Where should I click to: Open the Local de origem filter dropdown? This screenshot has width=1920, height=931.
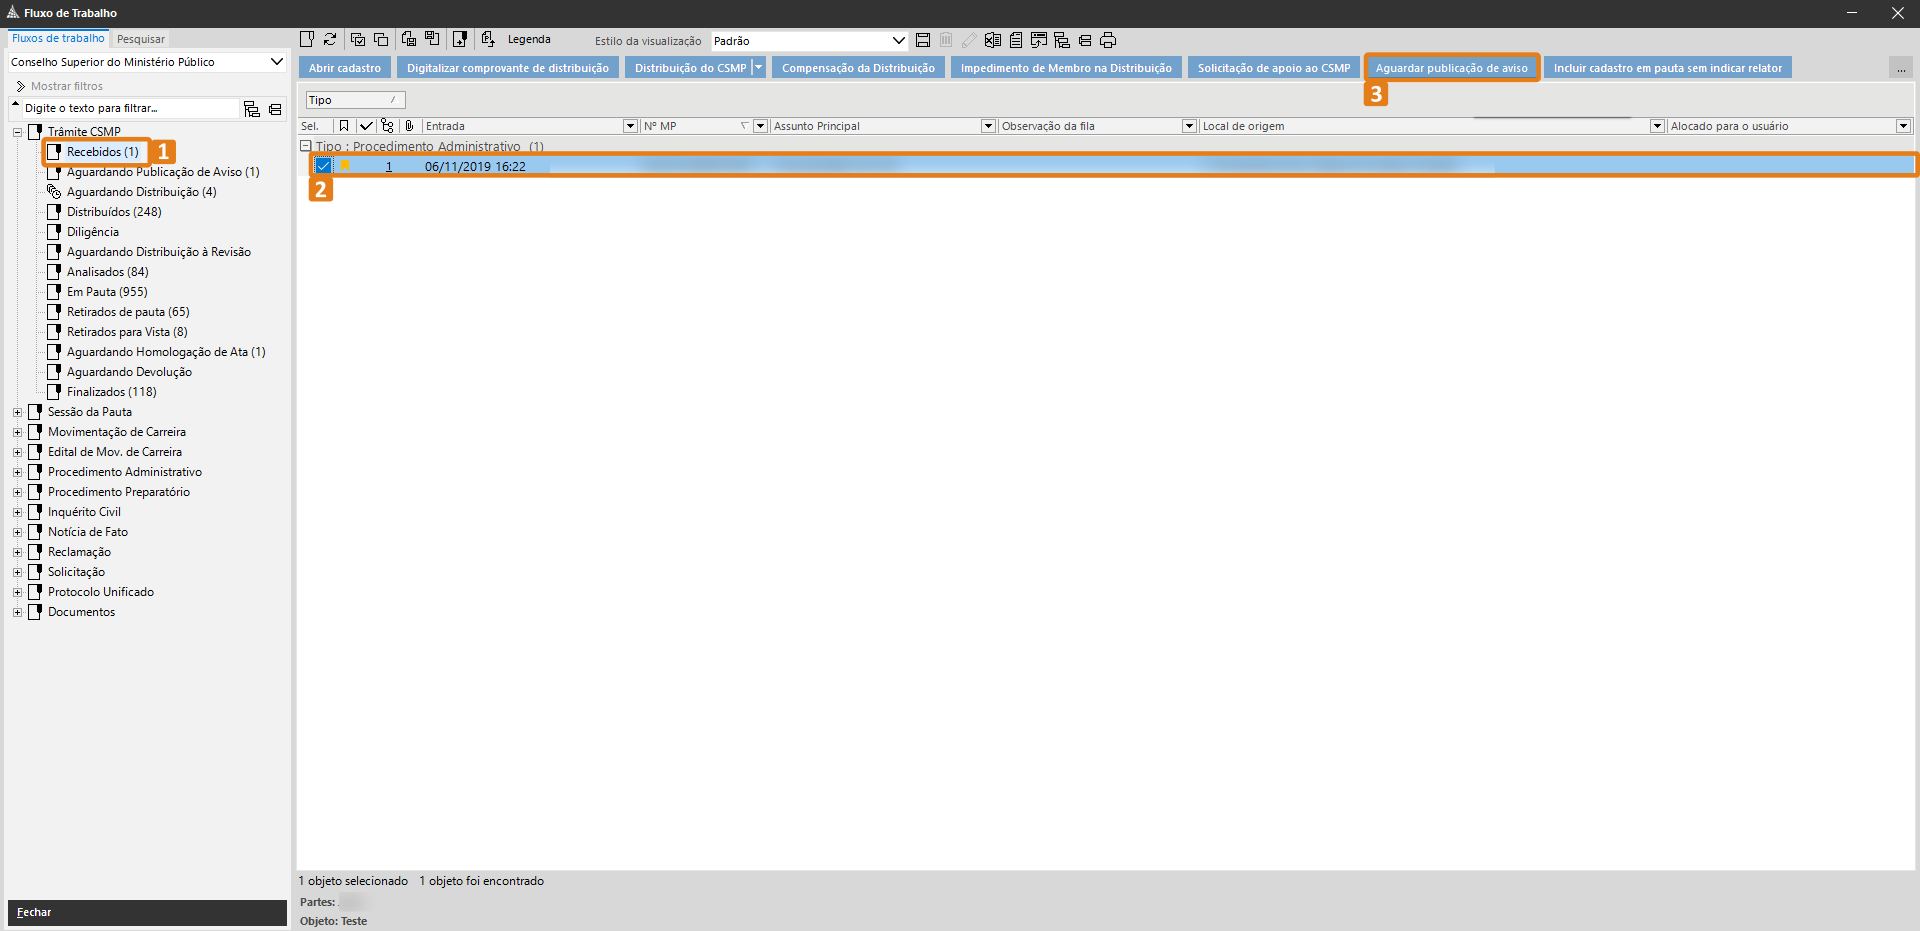(1657, 126)
